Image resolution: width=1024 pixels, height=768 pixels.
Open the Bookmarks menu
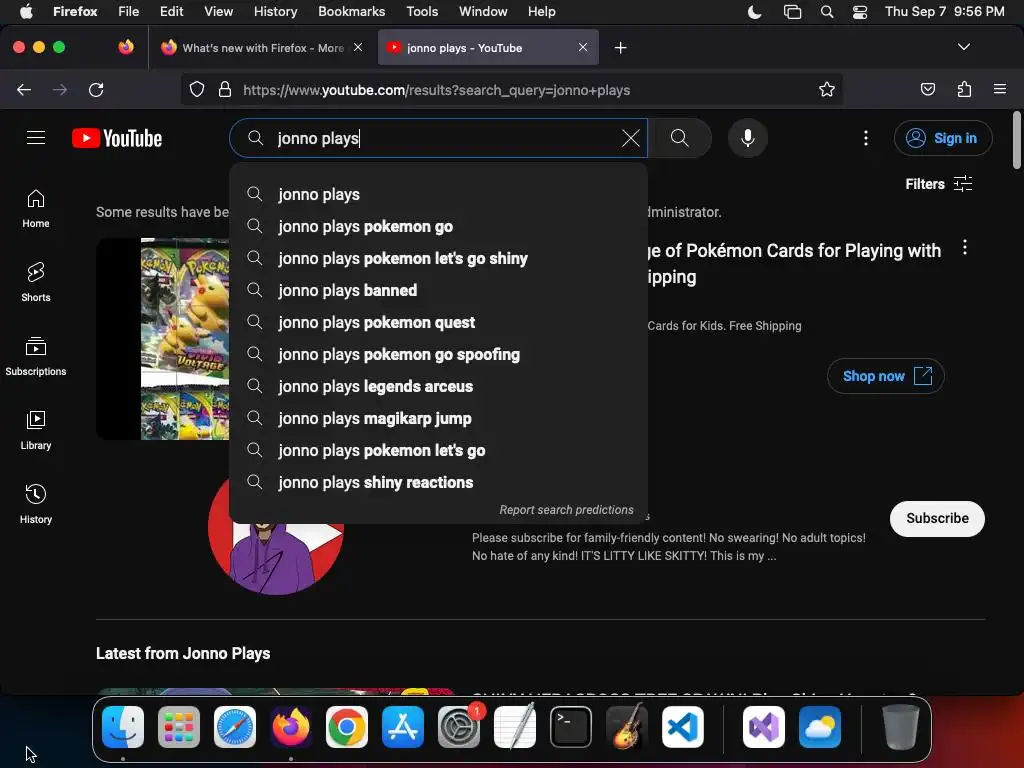[351, 12]
